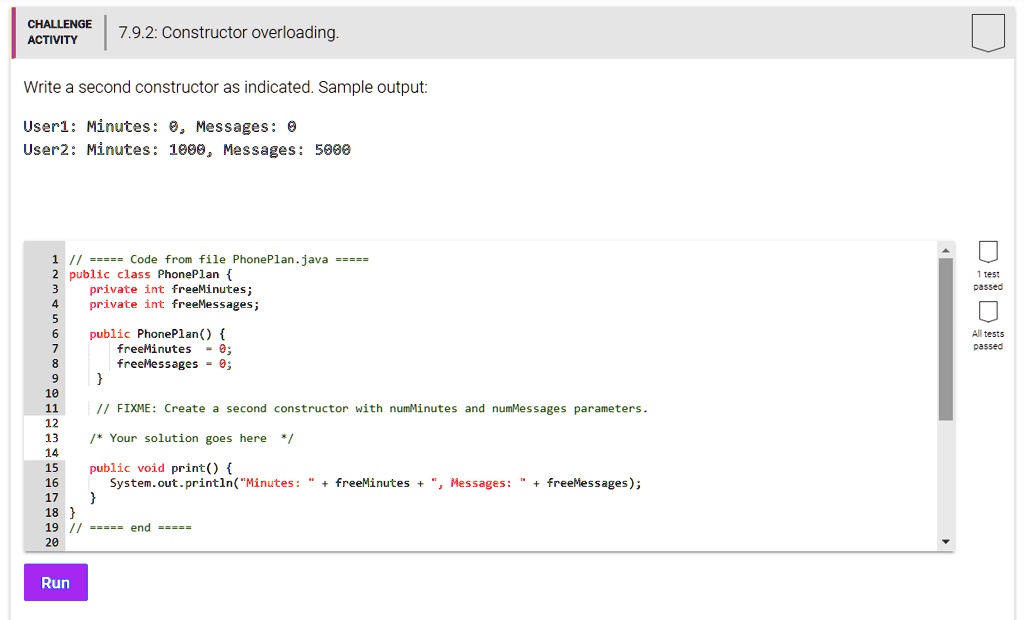Click the FIXME comment on line 11
1024x620 pixels.
tap(372, 408)
